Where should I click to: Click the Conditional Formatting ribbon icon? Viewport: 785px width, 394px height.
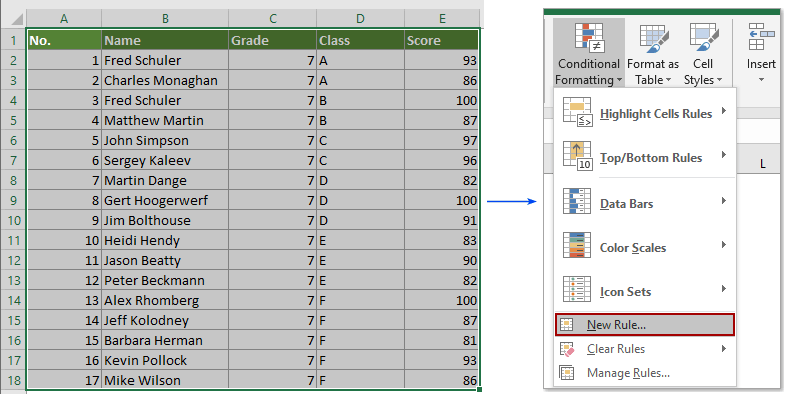(x=589, y=38)
